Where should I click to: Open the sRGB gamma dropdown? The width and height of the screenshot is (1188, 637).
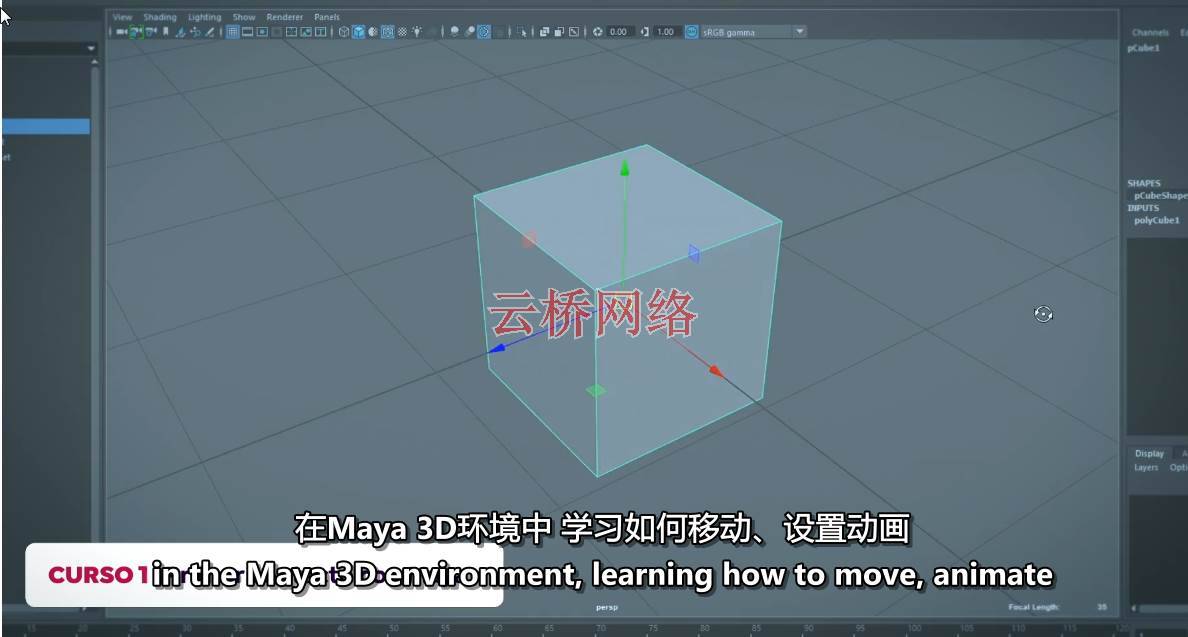point(798,31)
